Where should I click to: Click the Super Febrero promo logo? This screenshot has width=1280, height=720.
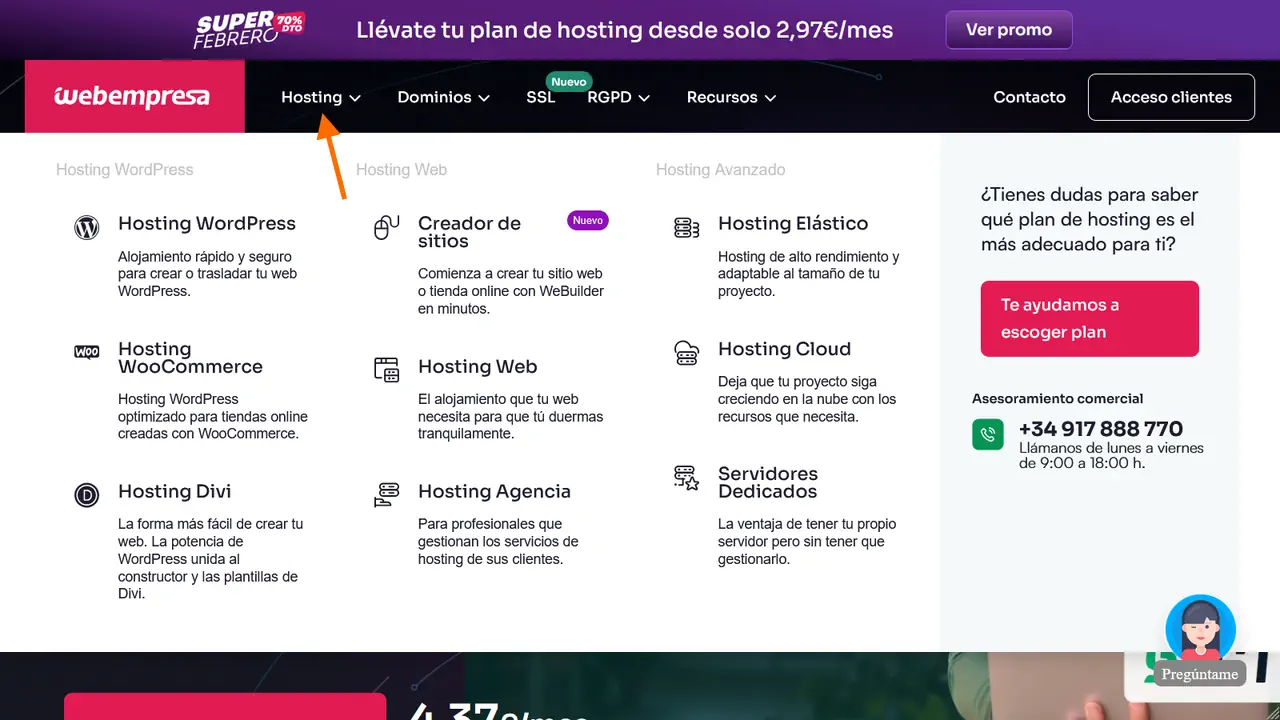click(x=250, y=30)
